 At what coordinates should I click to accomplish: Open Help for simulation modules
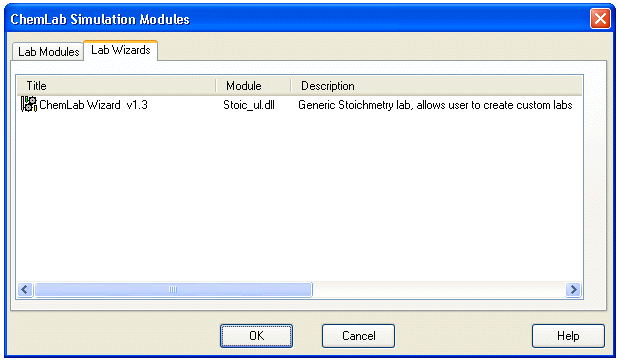click(568, 336)
